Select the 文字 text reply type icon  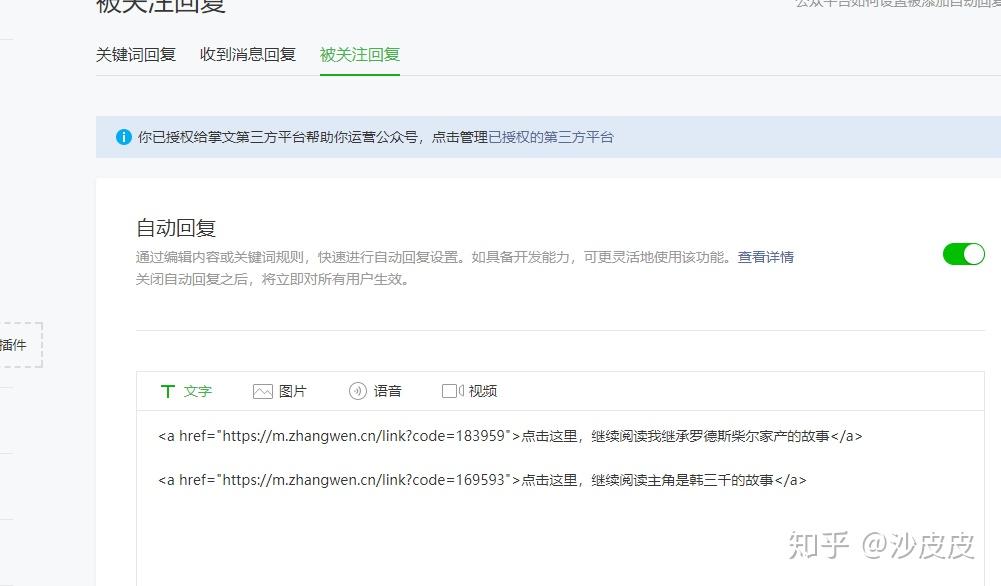click(x=197, y=391)
